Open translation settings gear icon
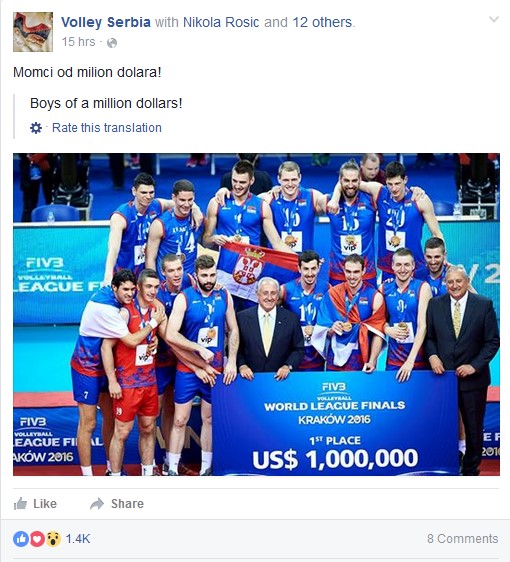510x562 pixels. pyautogui.click(x=36, y=128)
